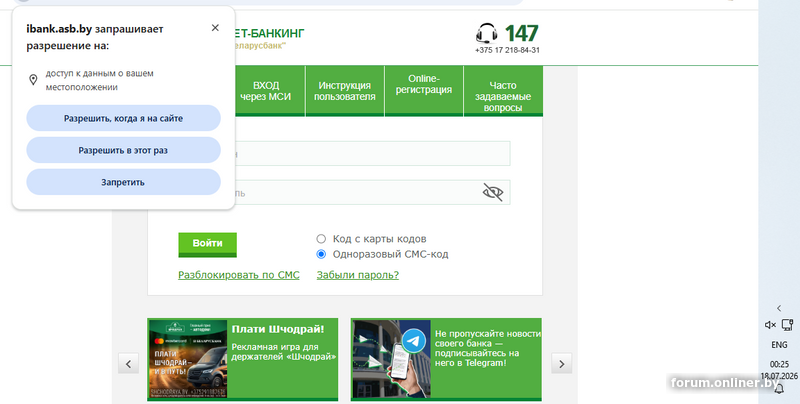Toggle password visibility eye icon
Image resolution: width=800 pixels, height=404 pixels.
pos(493,192)
